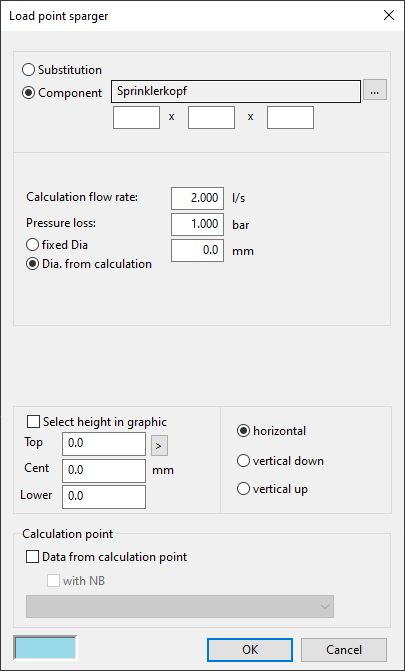The height and width of the screenshot is (671, 405).
Task: Open the light blue color swatch
Action: click(45, 647)
